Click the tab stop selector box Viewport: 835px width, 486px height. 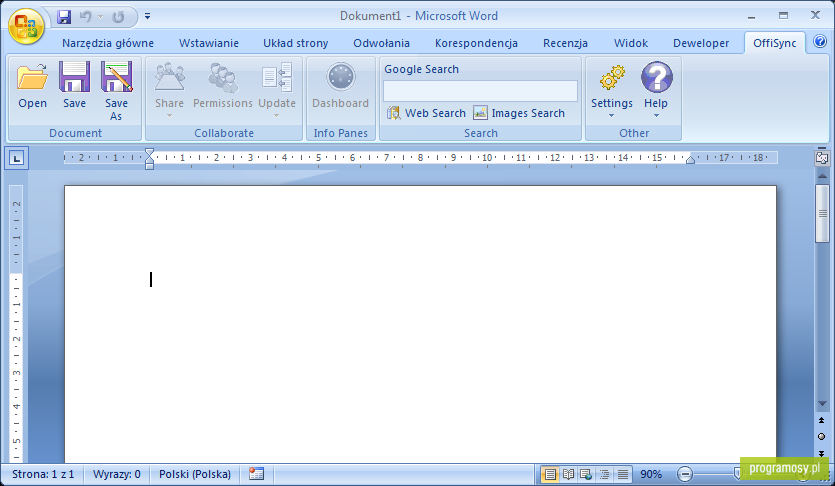(17, 158)
